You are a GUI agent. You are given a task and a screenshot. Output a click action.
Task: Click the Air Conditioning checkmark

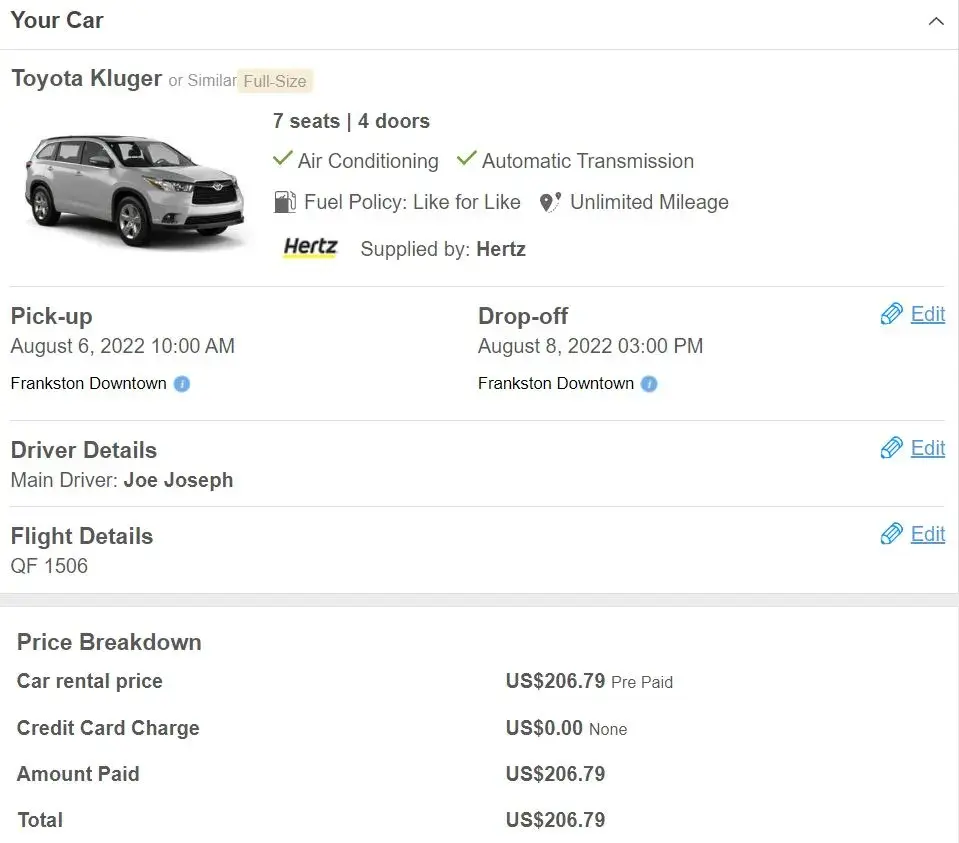click(283, 159)
